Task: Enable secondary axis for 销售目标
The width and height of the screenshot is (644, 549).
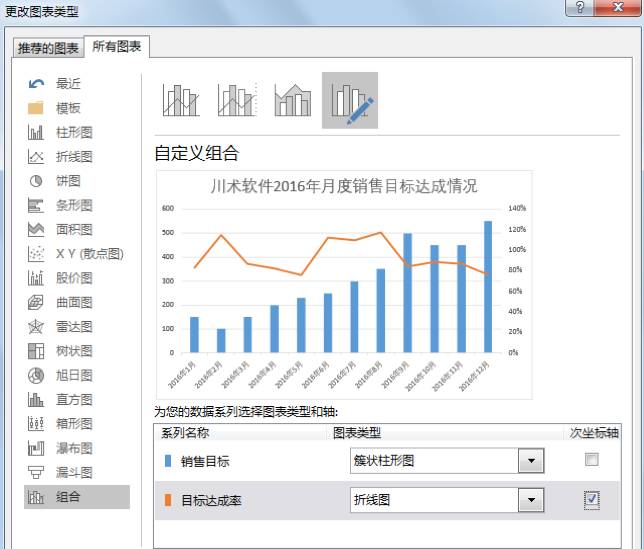Action: pos(591,459)
